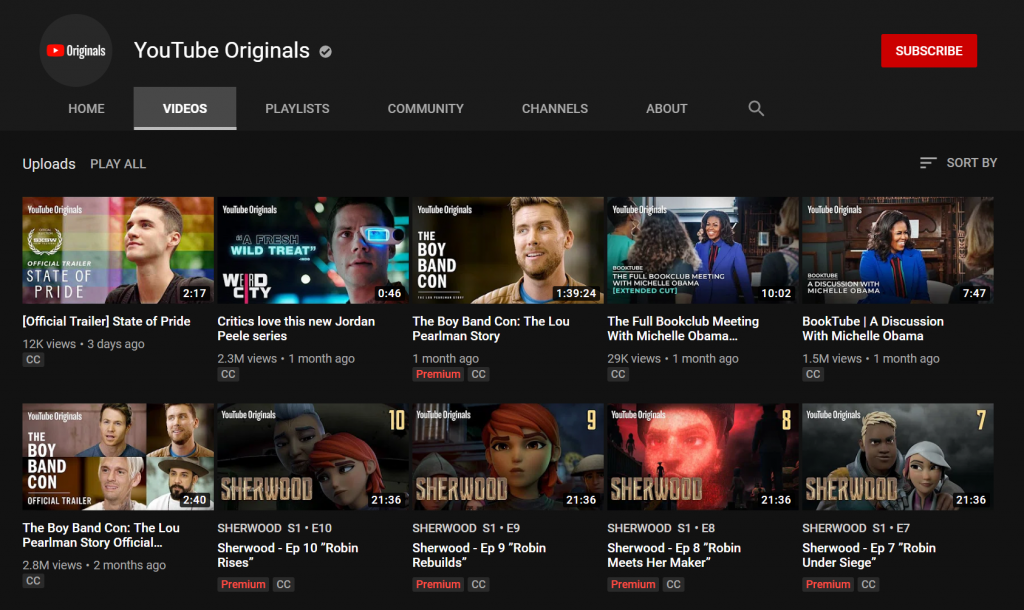Viewport: 1024px width, 610px height.
Task: Subscribe to YouTube Originals channel
Action: pyautogui.click(x=929, y=51)
